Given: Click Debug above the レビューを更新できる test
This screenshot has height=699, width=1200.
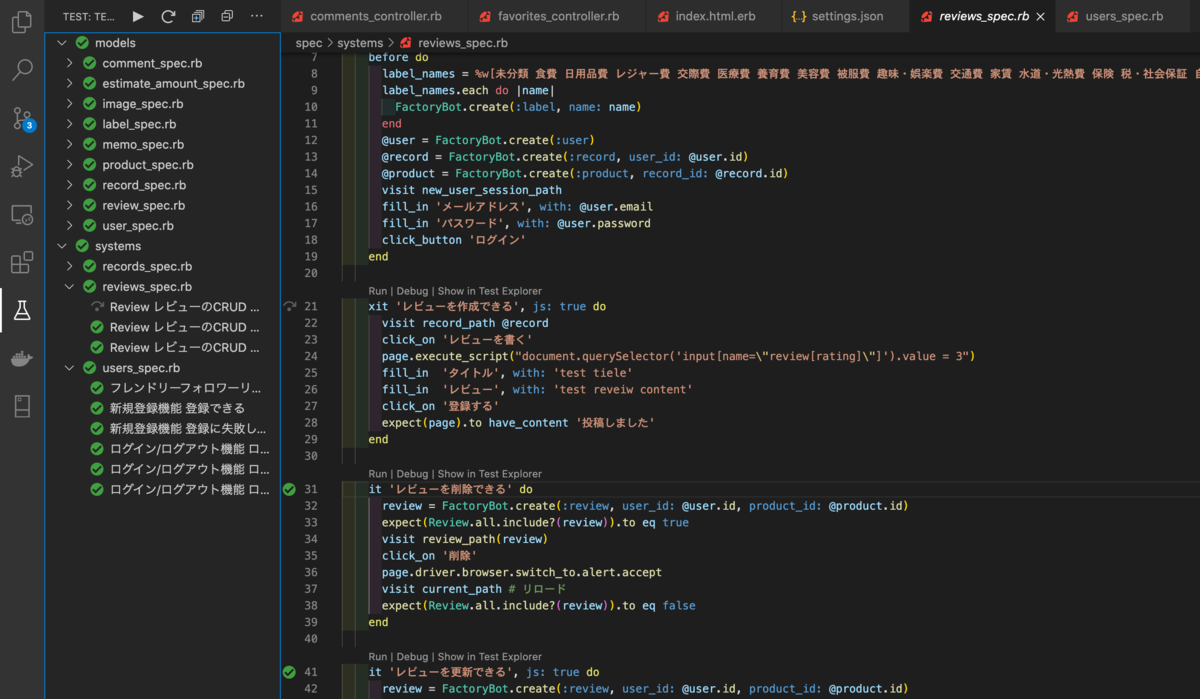Looking at the screenshot, I should (x=412, y=657).
